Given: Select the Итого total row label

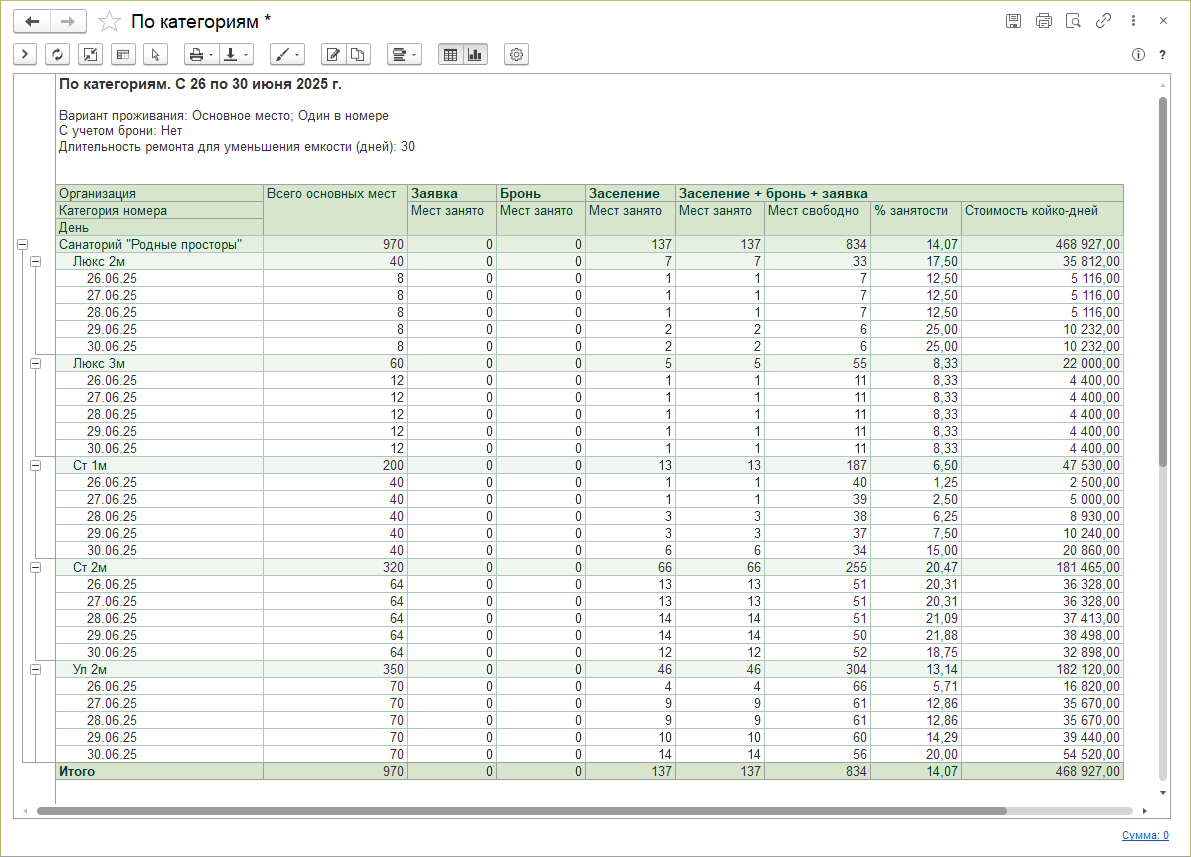Looking at the screenshot, I should click(76, 772).
